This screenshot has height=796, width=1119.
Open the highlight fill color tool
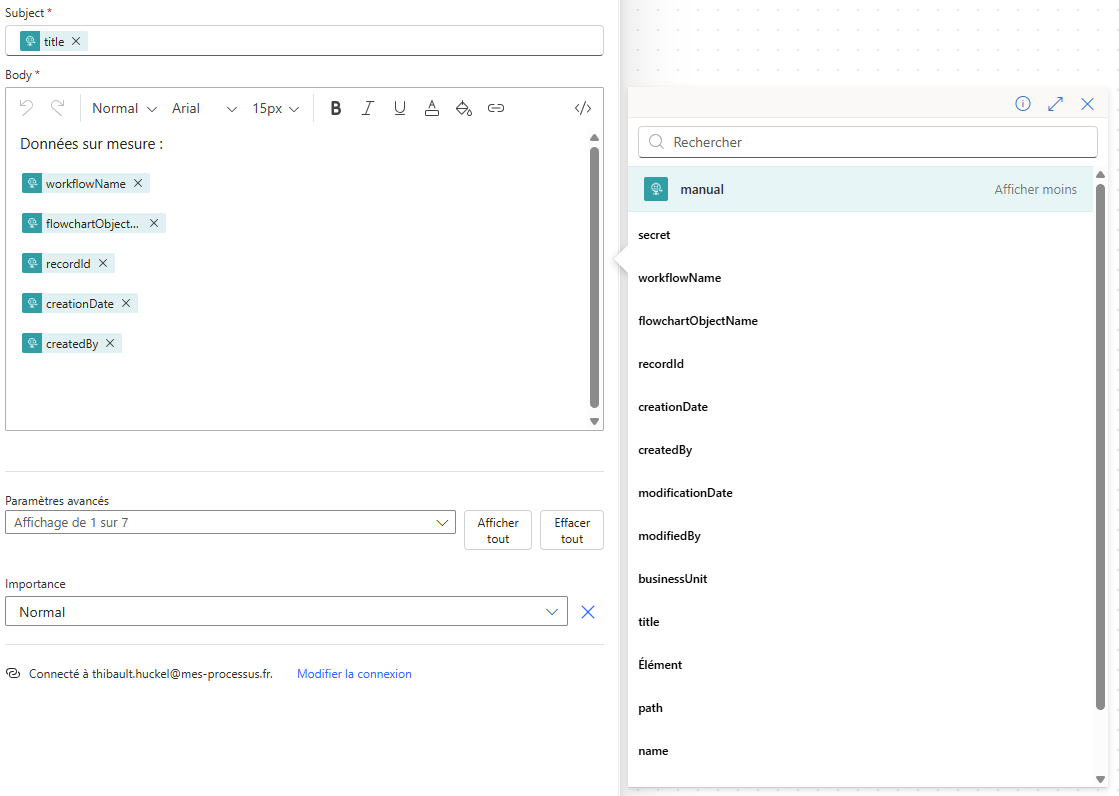(x=463, y=108)
